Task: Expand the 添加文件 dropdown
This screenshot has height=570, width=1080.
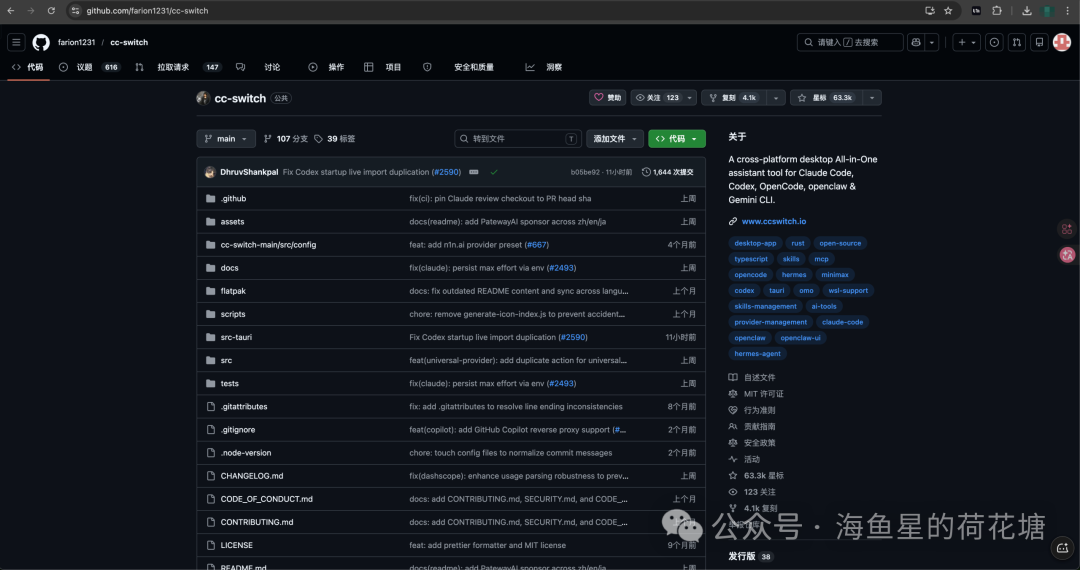Action: 615,138
